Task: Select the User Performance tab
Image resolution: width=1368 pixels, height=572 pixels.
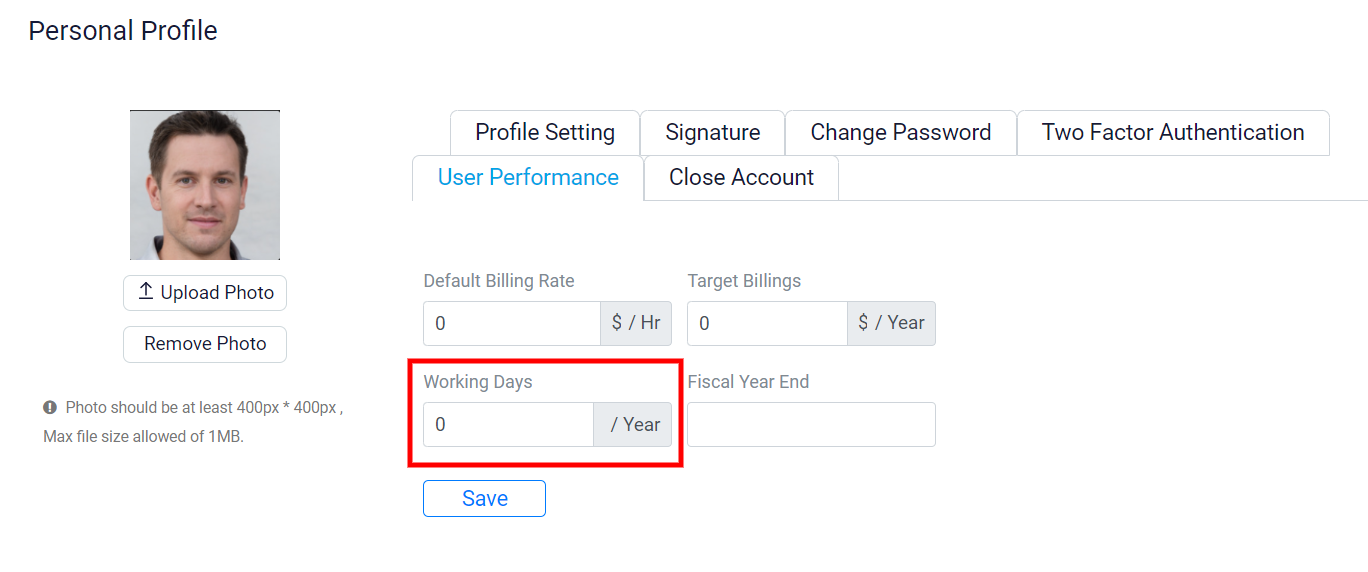Action: coord(528,178)
